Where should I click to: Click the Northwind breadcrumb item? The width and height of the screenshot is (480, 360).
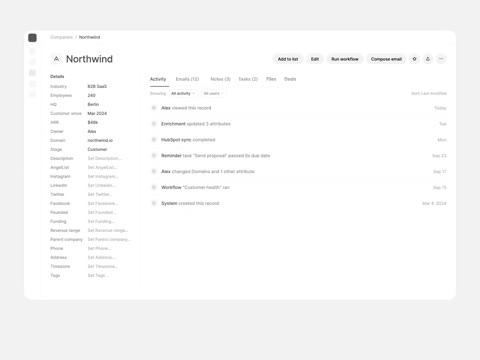tap(89, 37)
